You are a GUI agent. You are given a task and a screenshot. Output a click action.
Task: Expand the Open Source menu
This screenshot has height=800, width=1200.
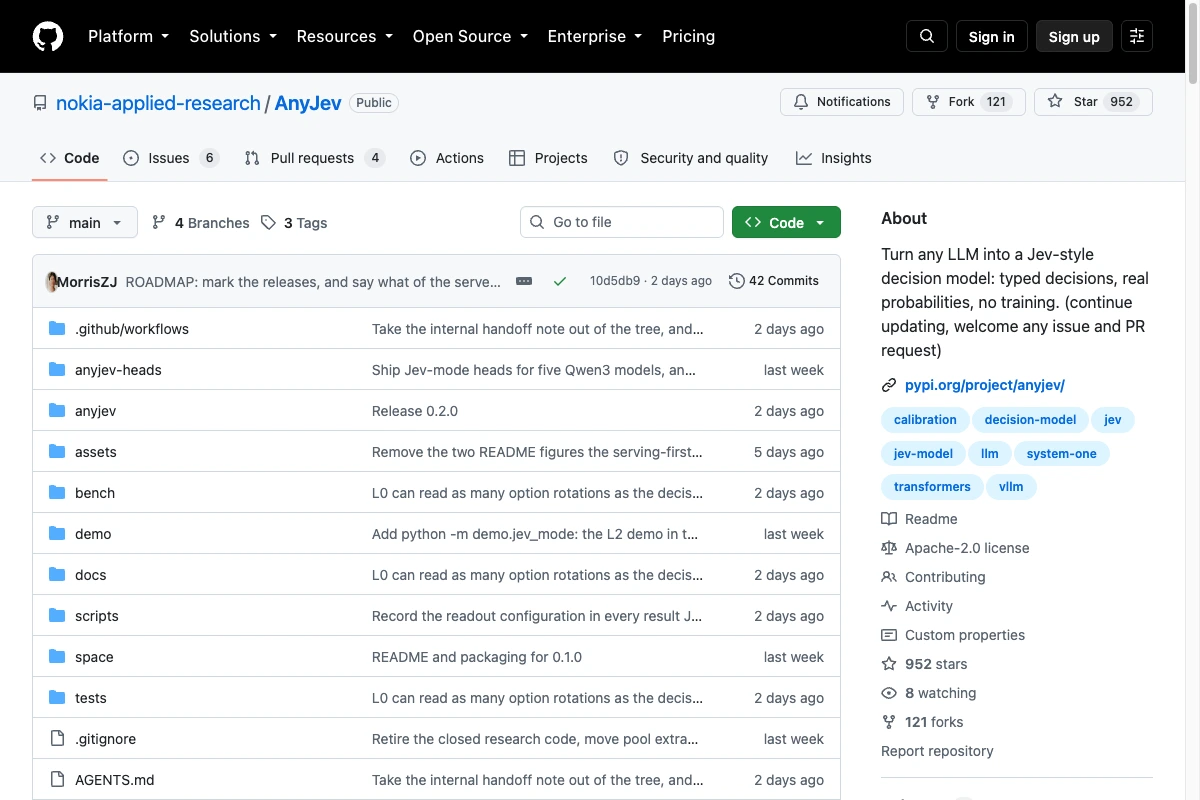[x=470, y=37]
